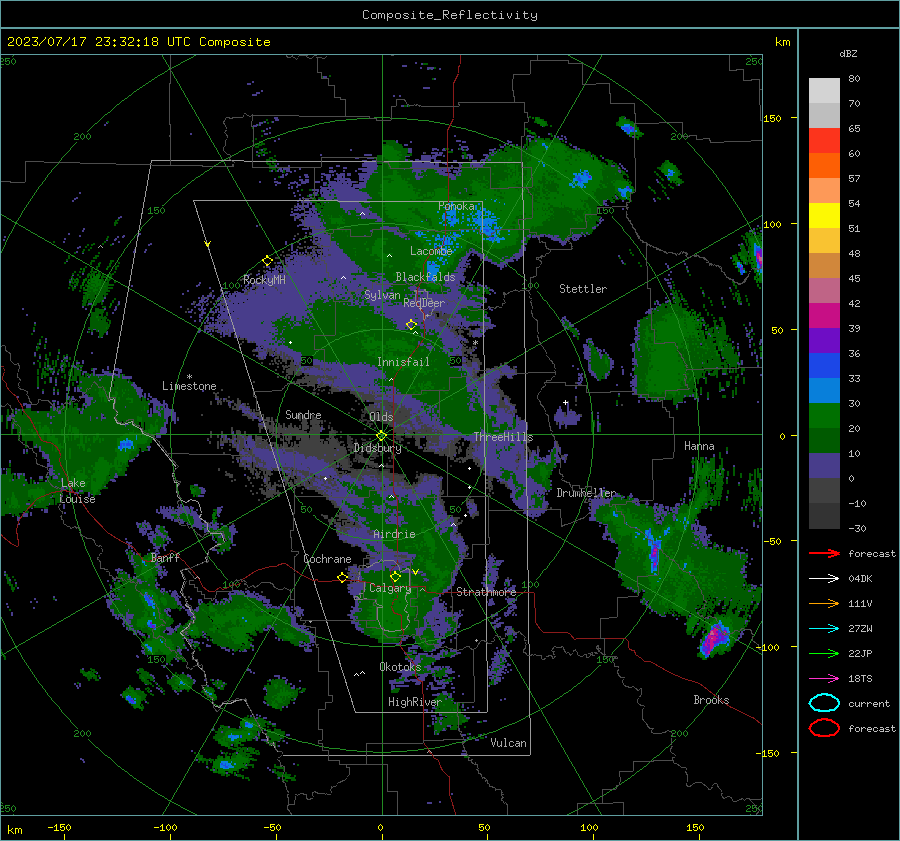The width and height of the screenshot is (900, 841).
Task: Click the red 'forecast' ellipse icon
Action: pos(824,728)
